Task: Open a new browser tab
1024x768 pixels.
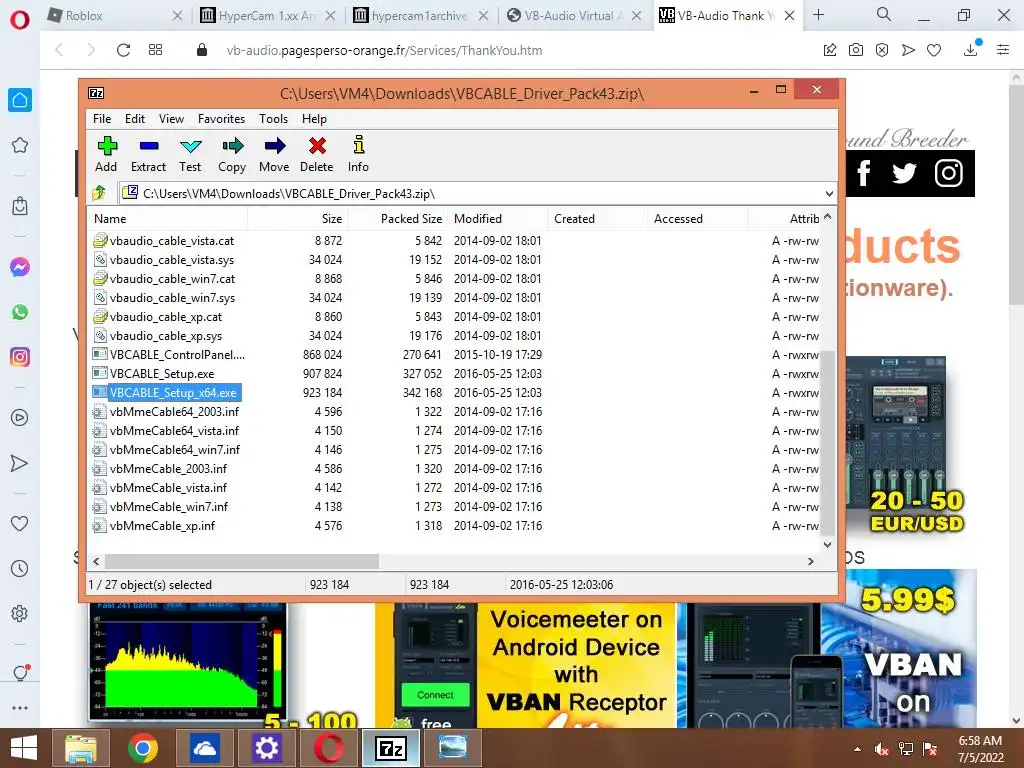Action: (x=818, y=15)
